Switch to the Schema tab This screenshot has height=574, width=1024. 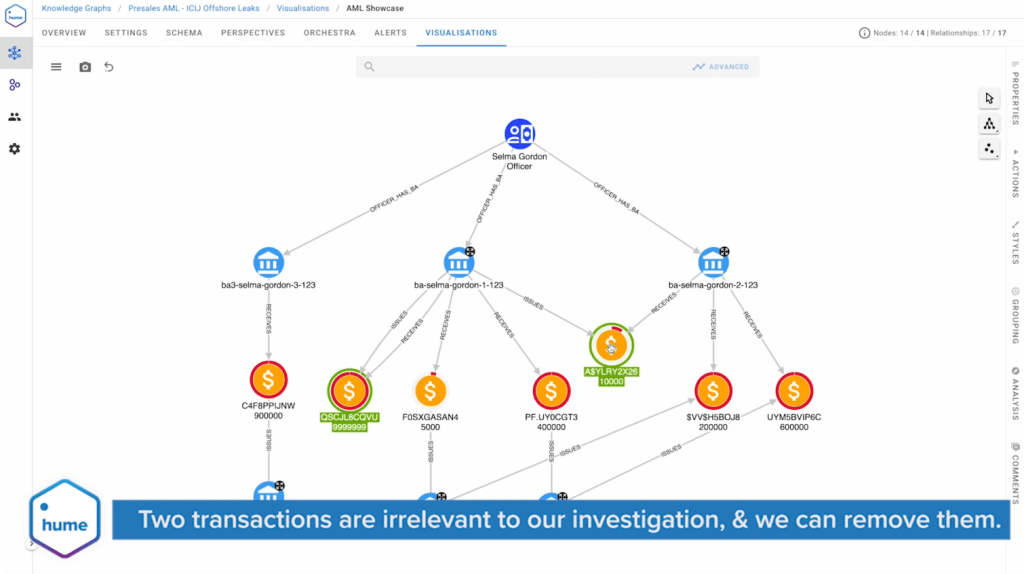click(x=184, y=33)
